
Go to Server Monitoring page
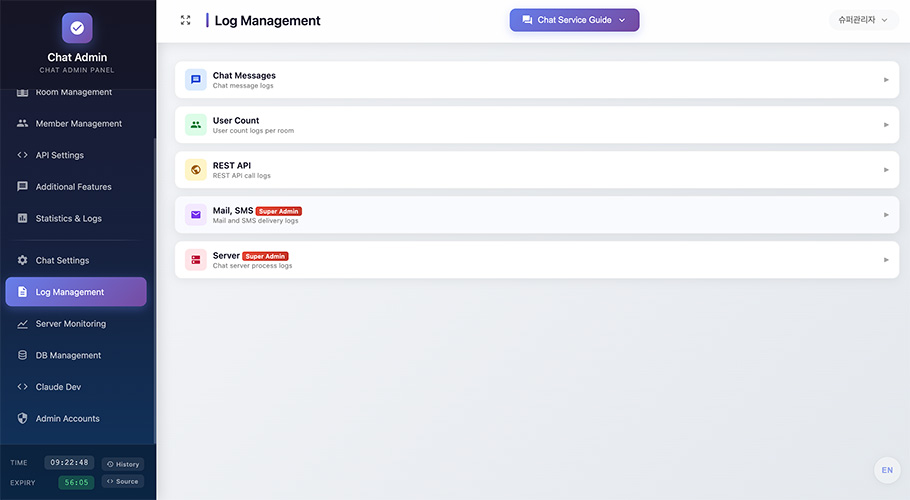coord(76,324)
